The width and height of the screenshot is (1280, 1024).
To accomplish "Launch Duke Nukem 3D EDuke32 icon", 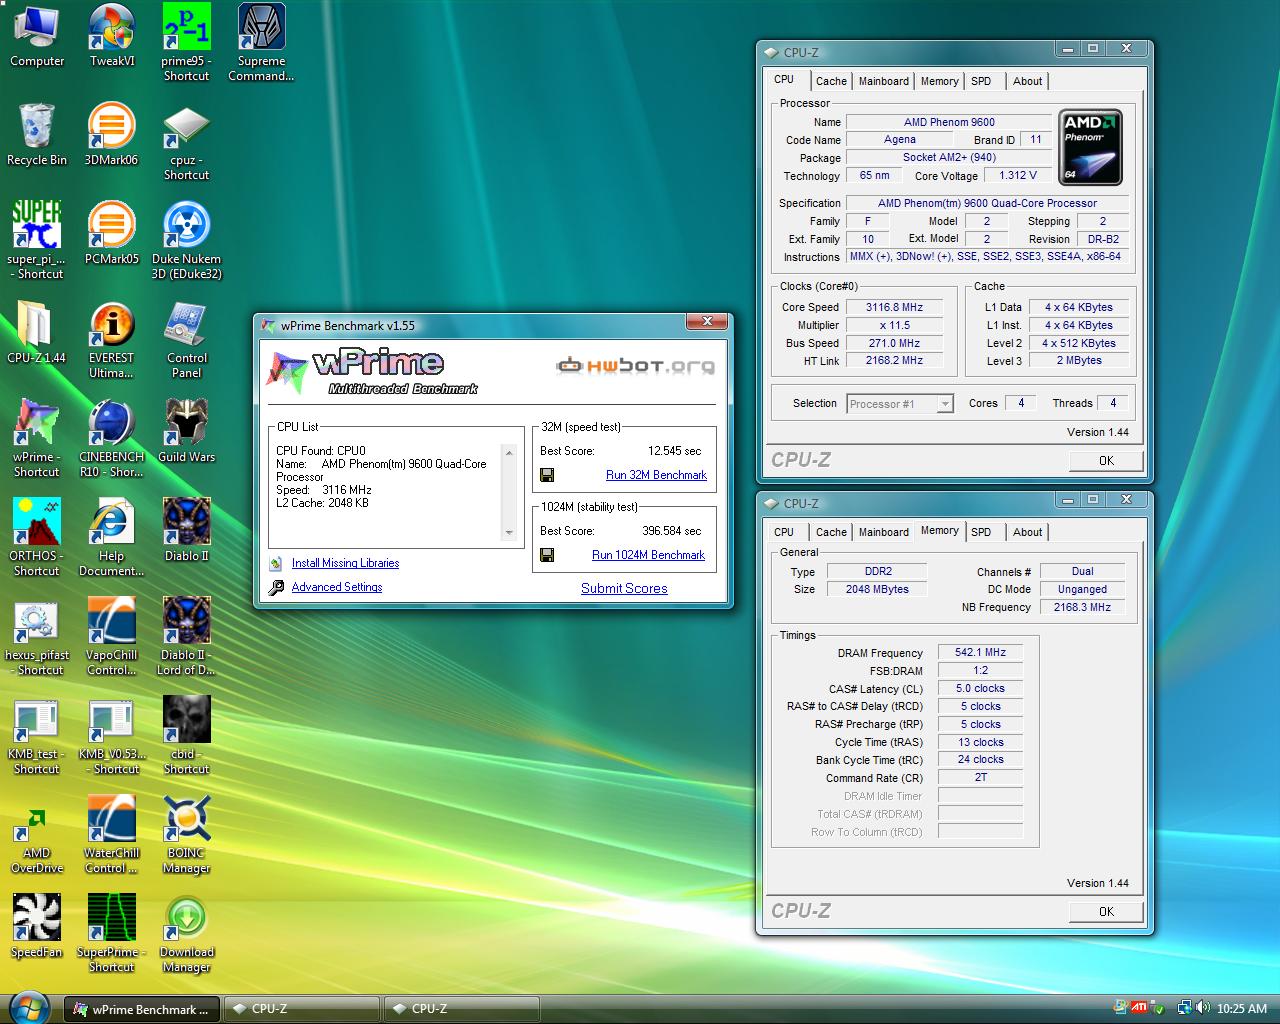I will (x=187, y=240).
